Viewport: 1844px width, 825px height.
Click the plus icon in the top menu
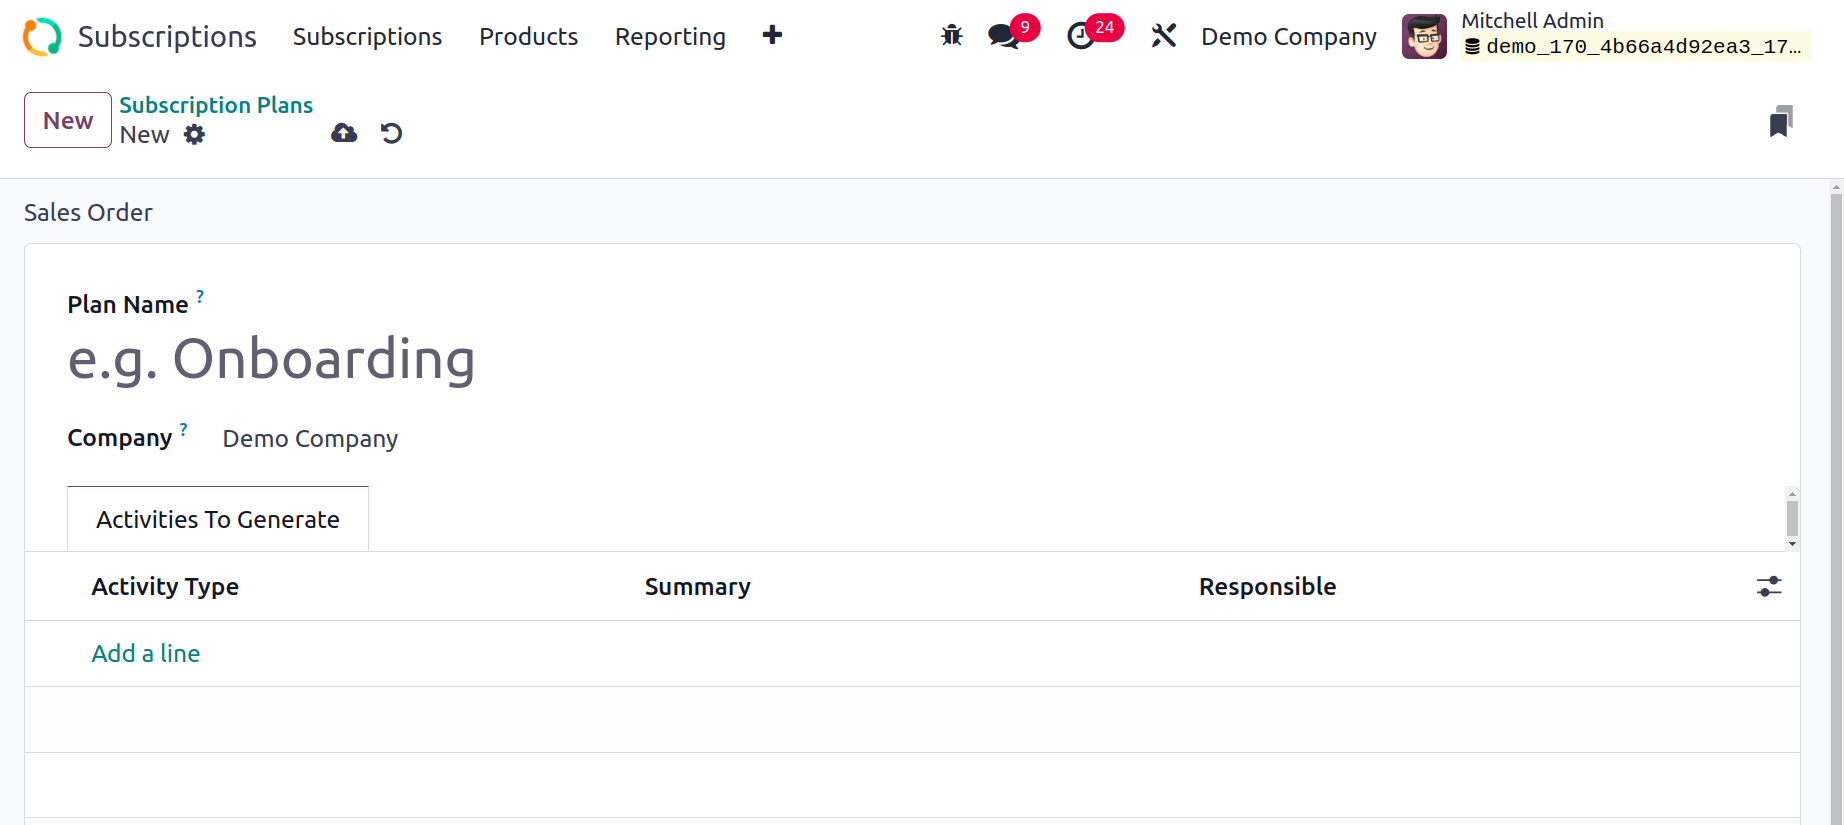pos(772,36)
